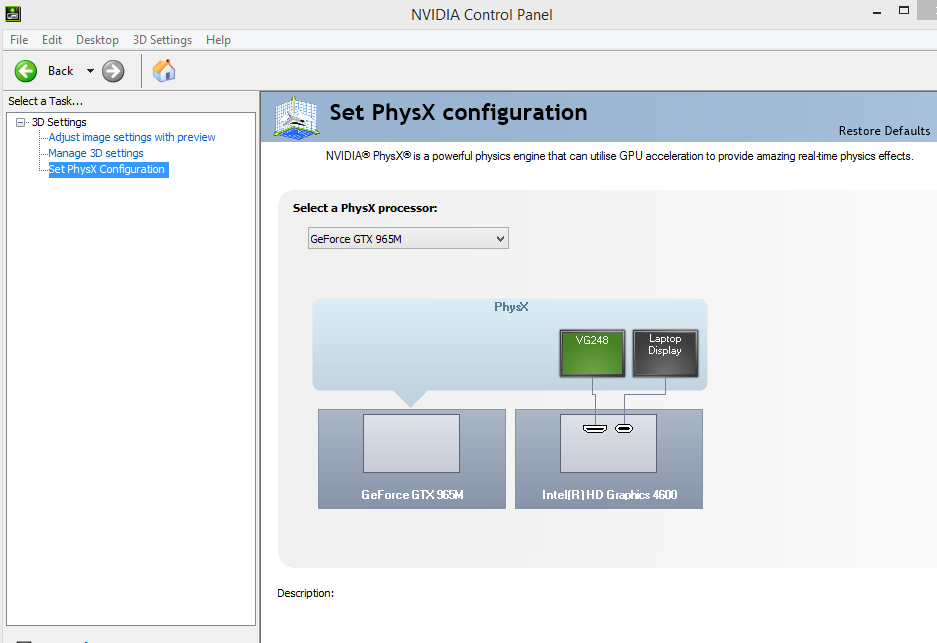Open Adjust image settings with preview
937x643 pixels.
[x=132, y=137]
